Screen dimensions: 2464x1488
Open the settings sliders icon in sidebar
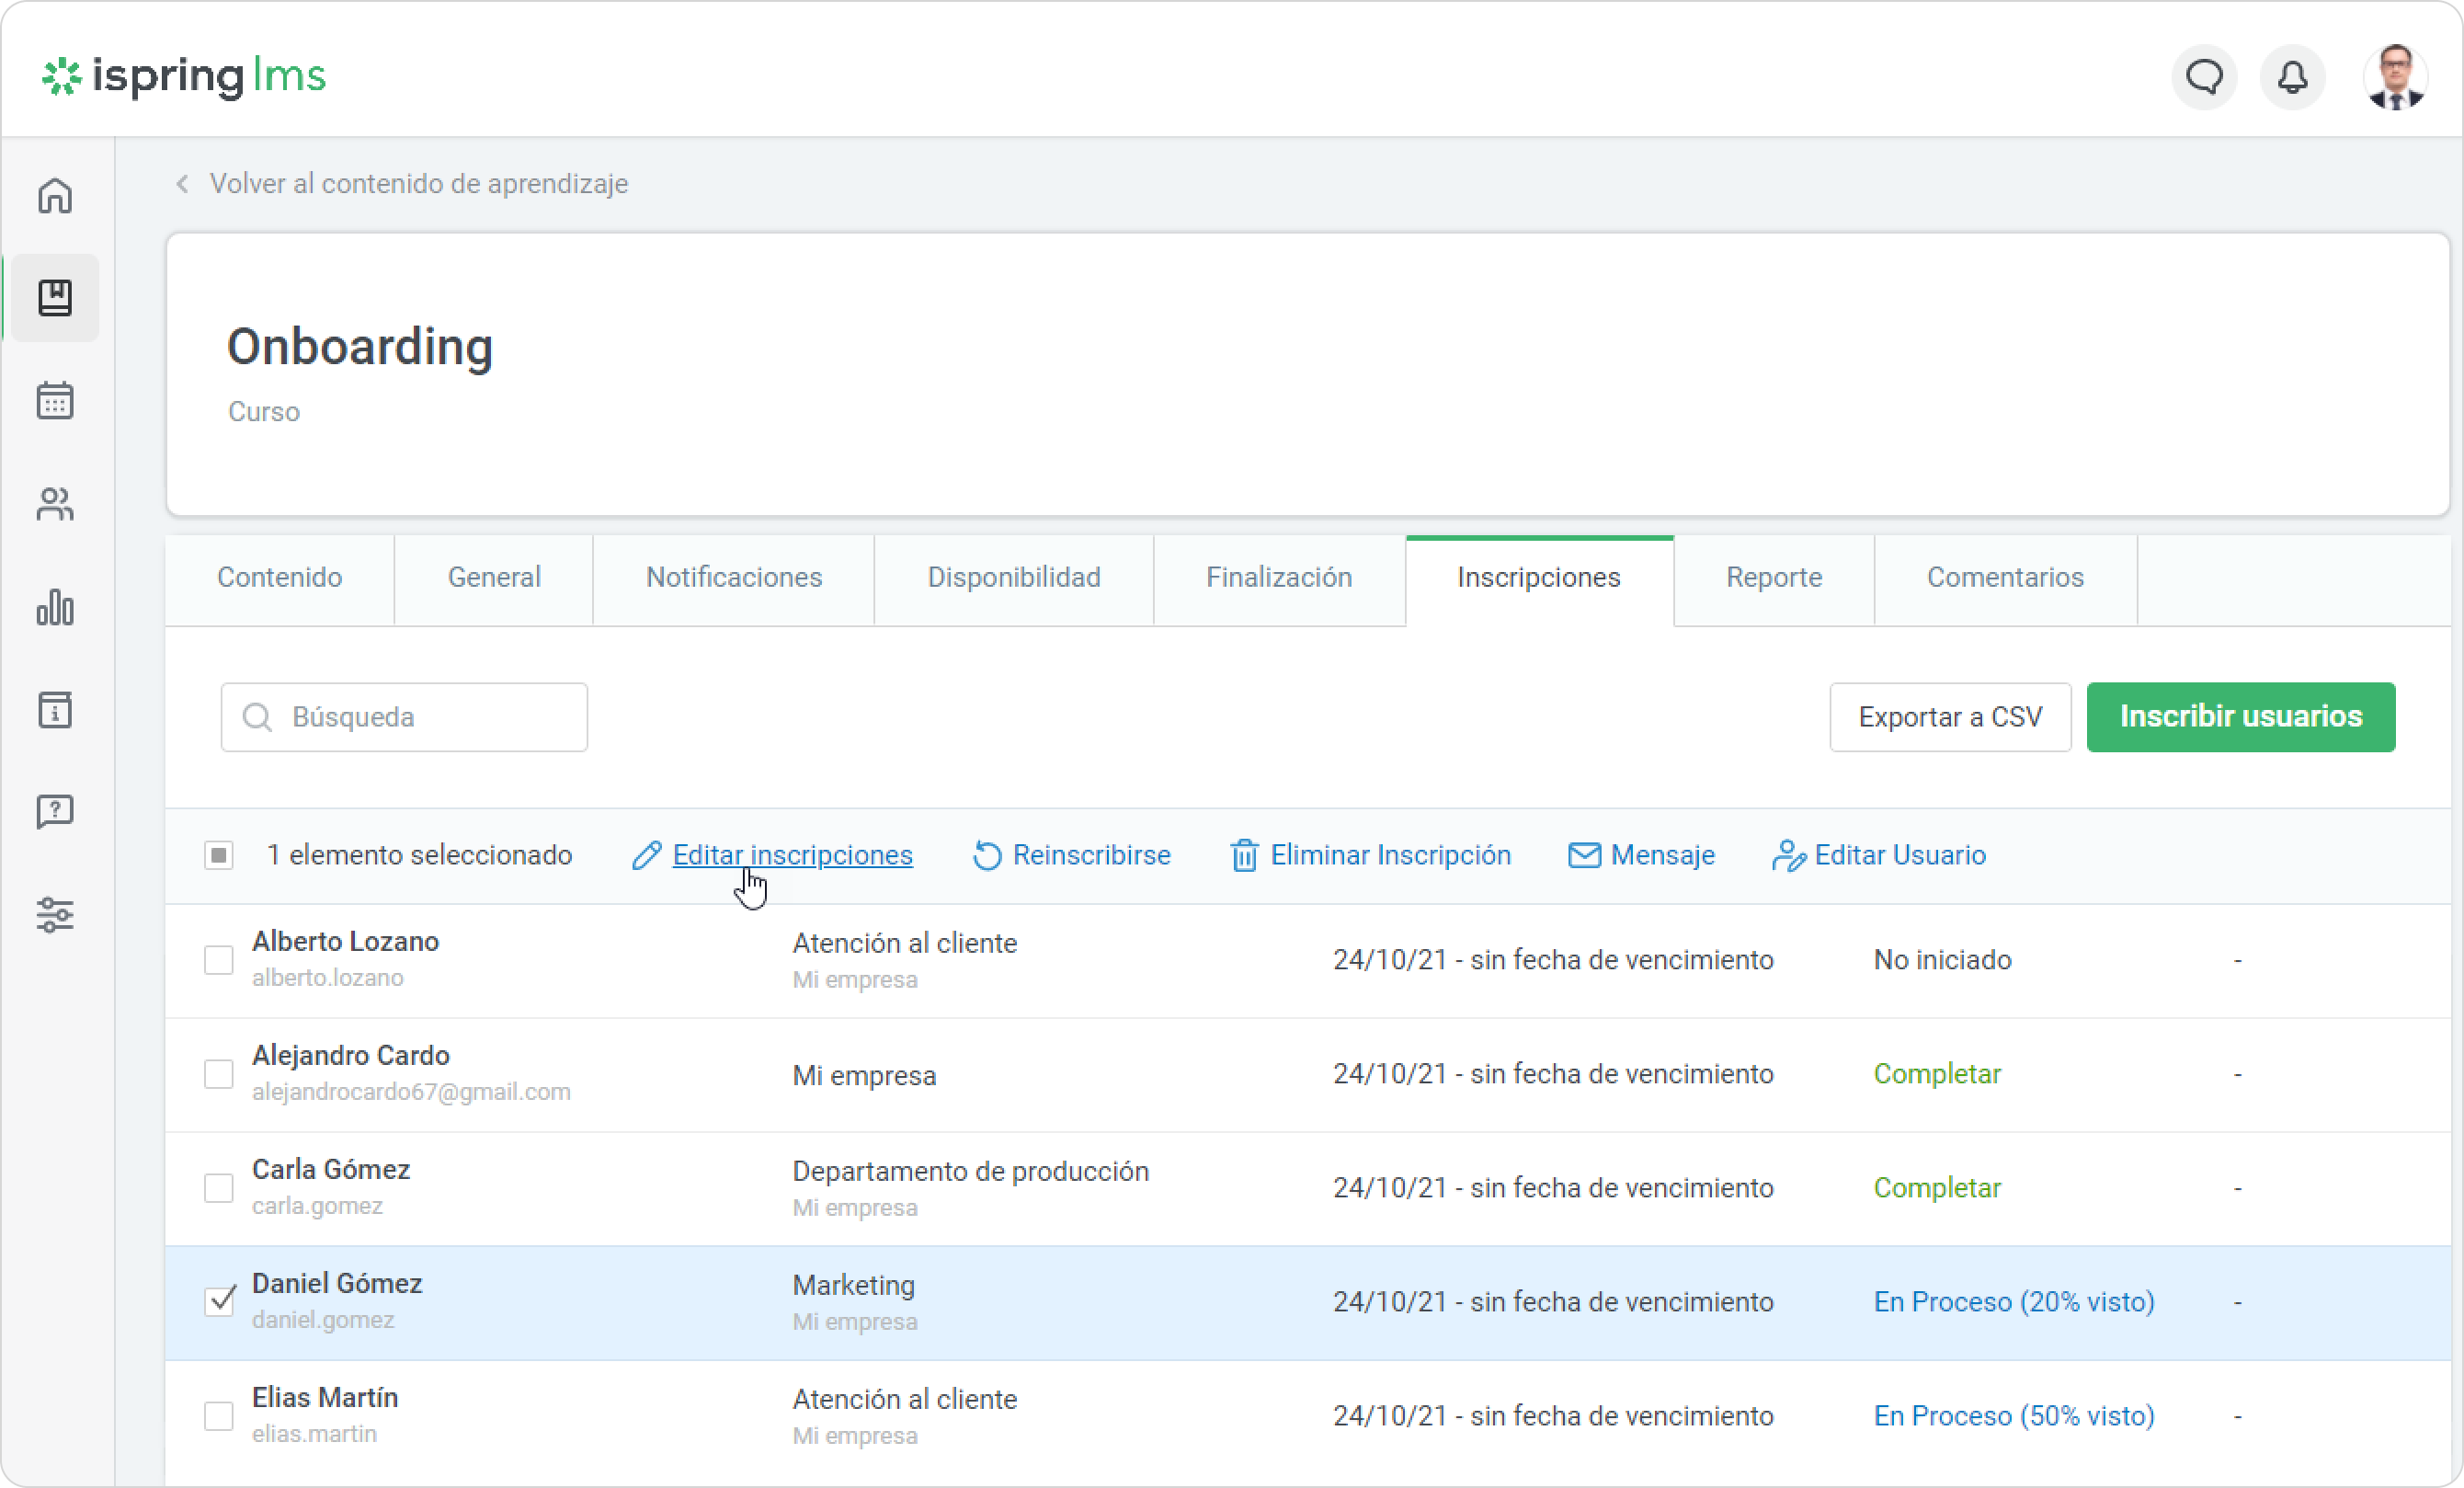point(55,915)
